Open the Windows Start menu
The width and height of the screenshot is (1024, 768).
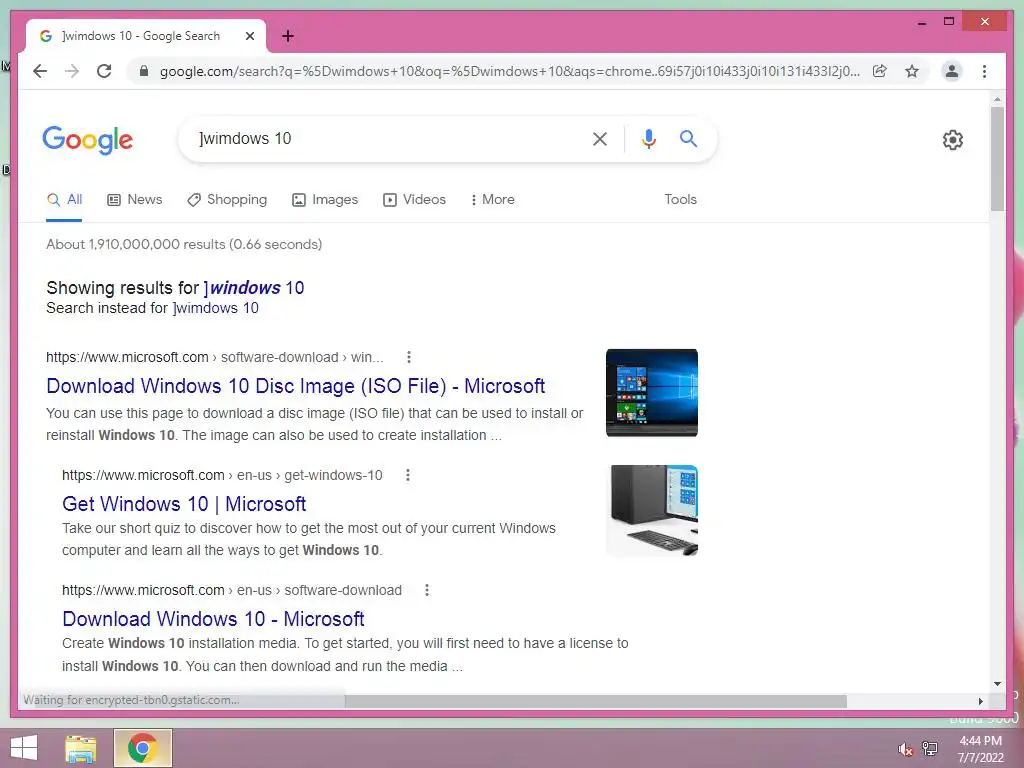pyautogui.click(x=24, y=748)
